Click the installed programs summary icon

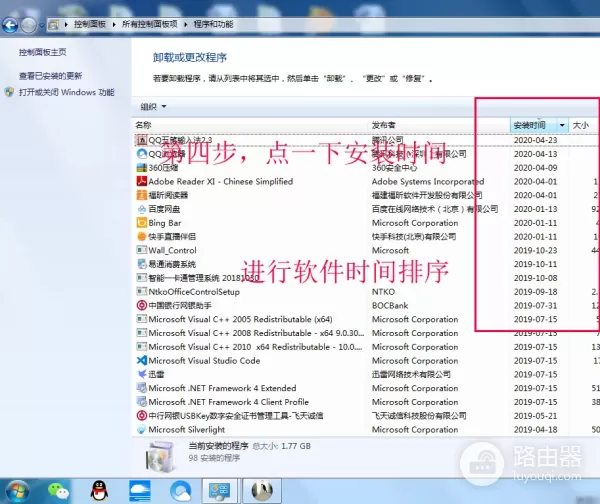160,456
